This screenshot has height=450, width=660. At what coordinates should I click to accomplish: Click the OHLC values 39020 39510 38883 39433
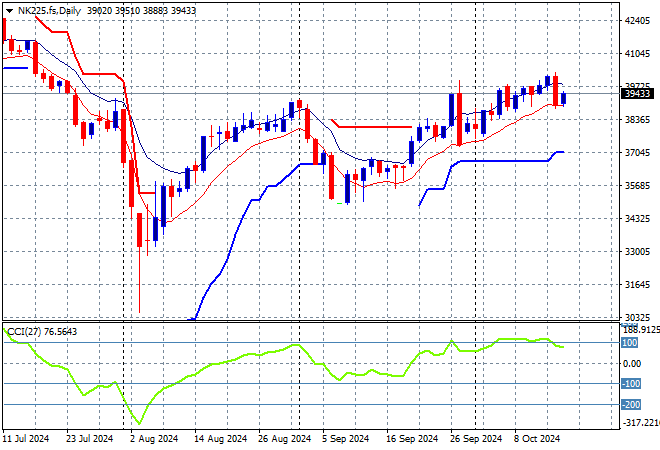pos(141,11)
